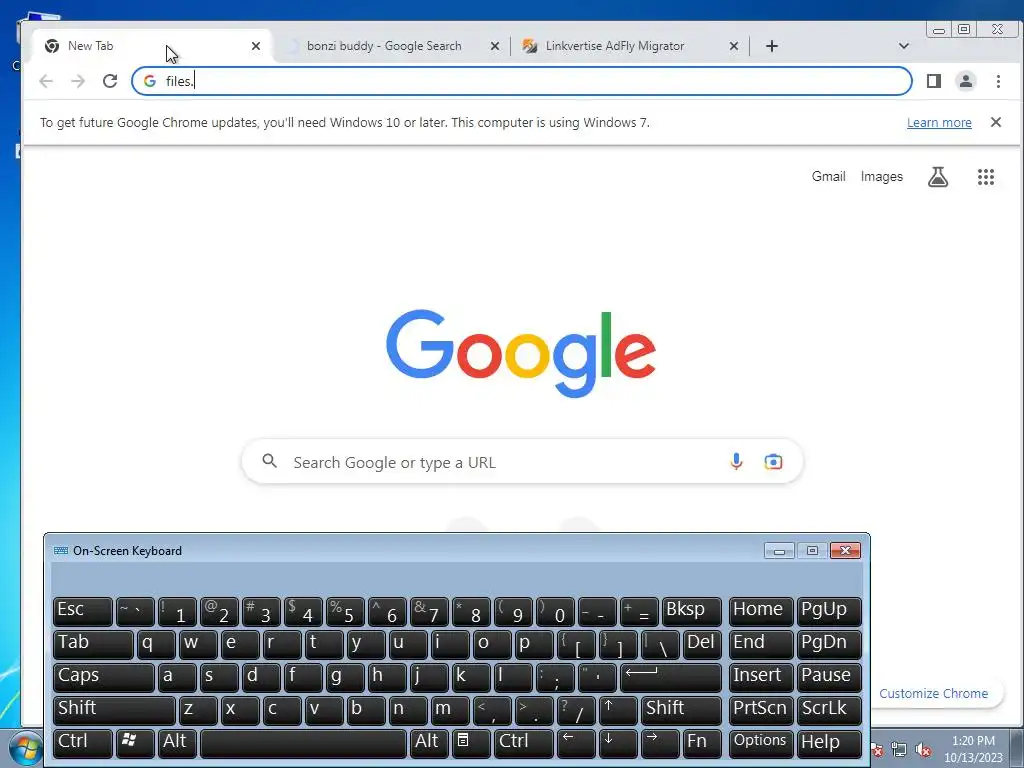
Task: Toggle right Shift key on keyboard
Action: (x=681, y=710)
